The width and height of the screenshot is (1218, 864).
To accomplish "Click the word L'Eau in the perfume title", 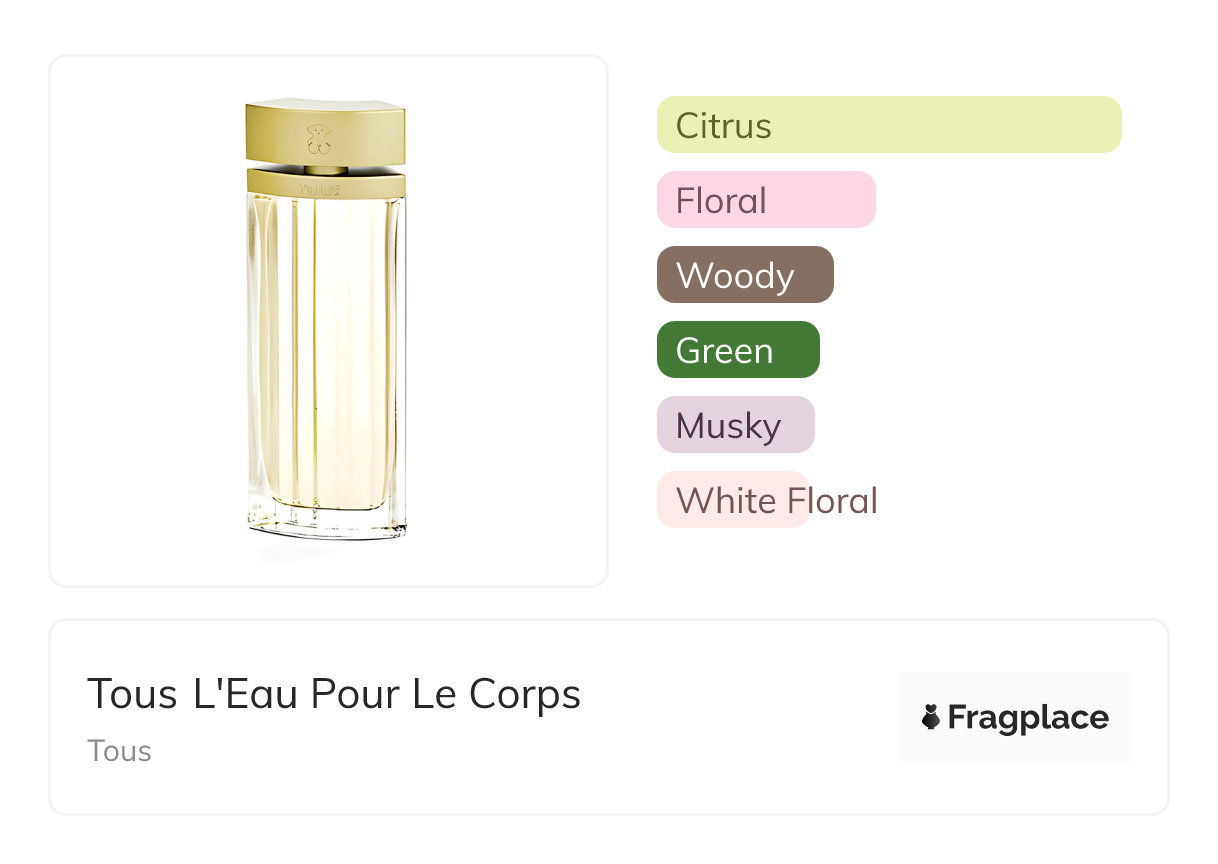I will pos(245,694).
